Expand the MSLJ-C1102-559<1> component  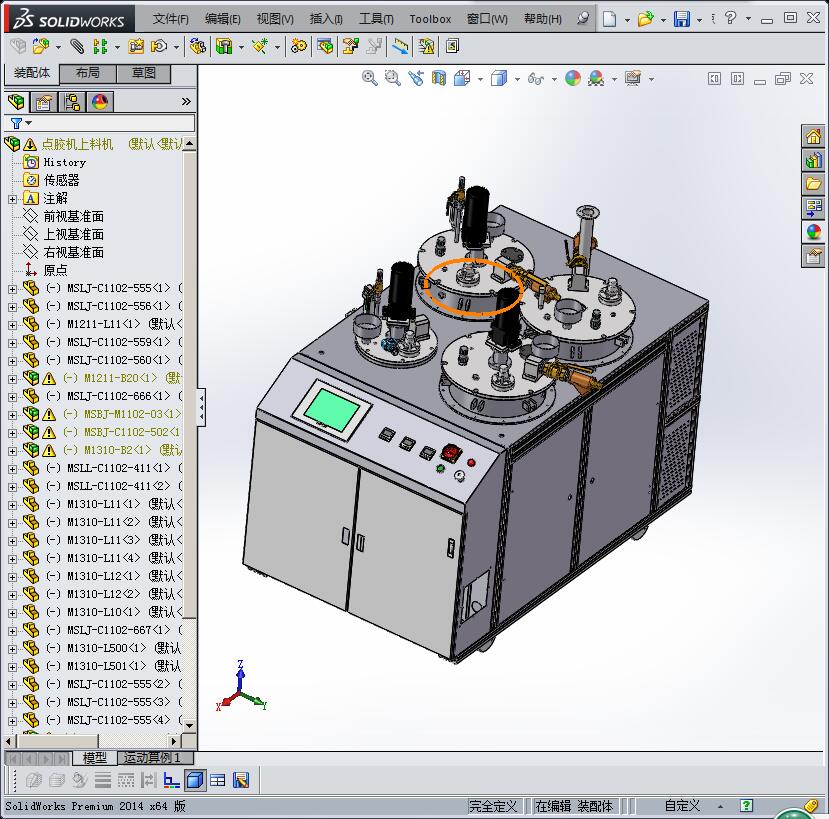13,343
